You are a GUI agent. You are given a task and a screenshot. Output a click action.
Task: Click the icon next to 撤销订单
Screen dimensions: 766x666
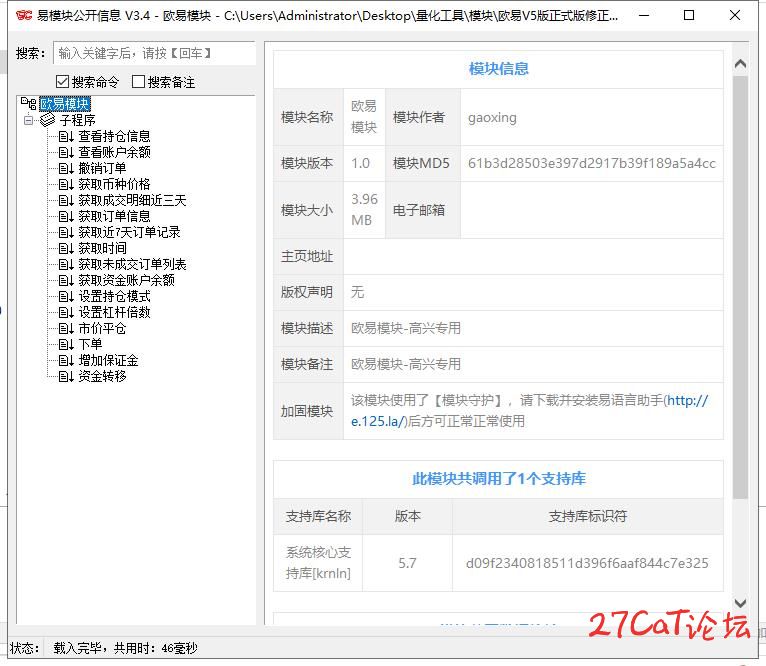tap(66, 169)
